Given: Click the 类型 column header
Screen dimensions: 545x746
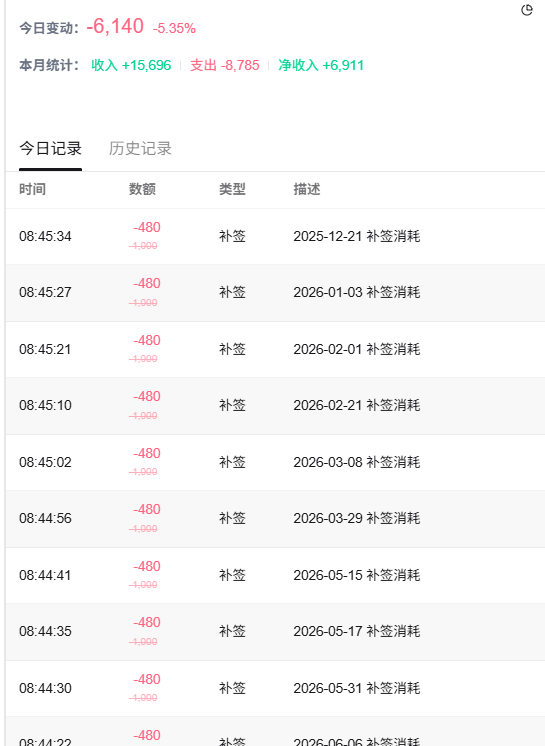Looking at the screenshot, I should (x=232, y=189).
